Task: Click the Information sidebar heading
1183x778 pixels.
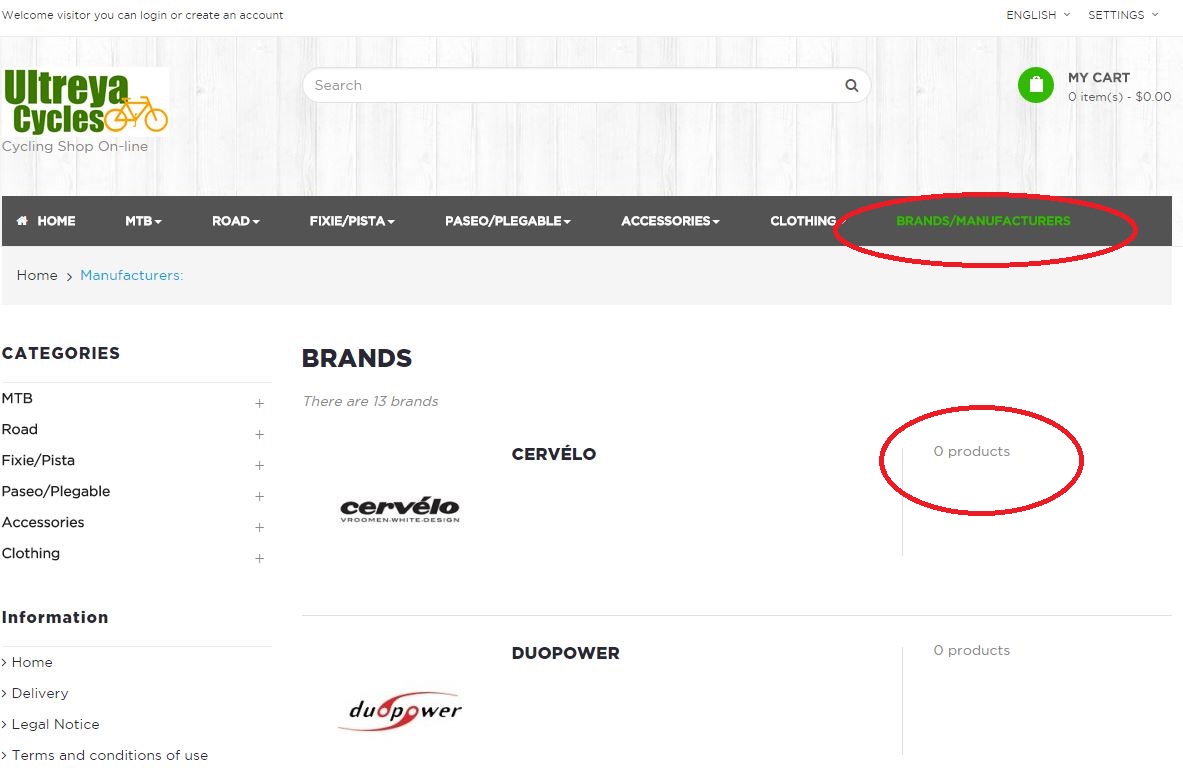Action: (x=55, y=617)
